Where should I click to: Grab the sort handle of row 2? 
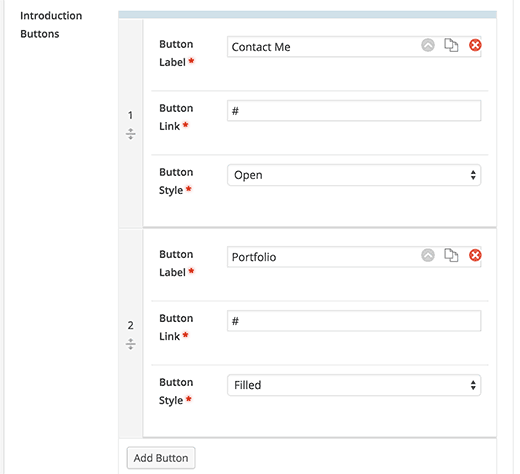pos(131,344)
